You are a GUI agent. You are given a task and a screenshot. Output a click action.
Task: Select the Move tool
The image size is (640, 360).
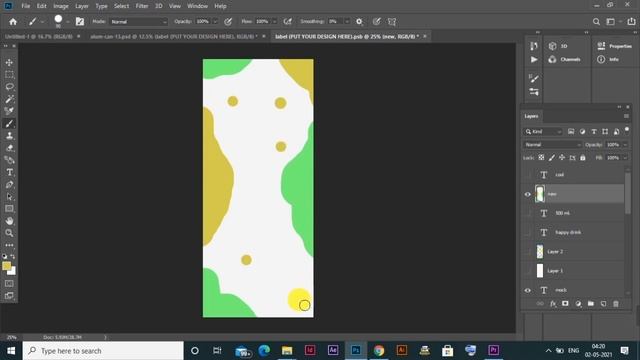point(9,62)
